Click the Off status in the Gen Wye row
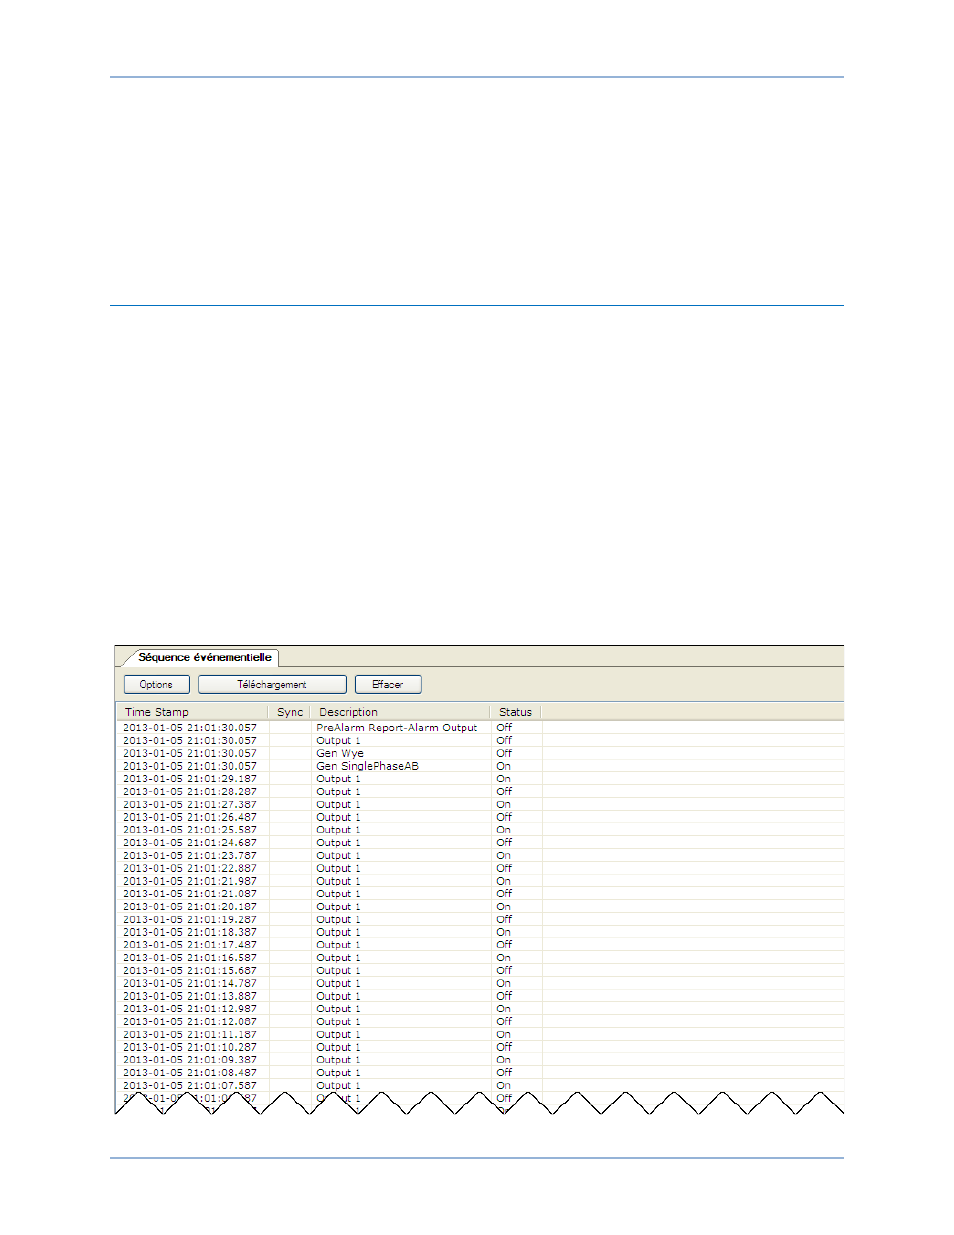The width and height of the screenshot is (954, 1235). click(504, 753)
